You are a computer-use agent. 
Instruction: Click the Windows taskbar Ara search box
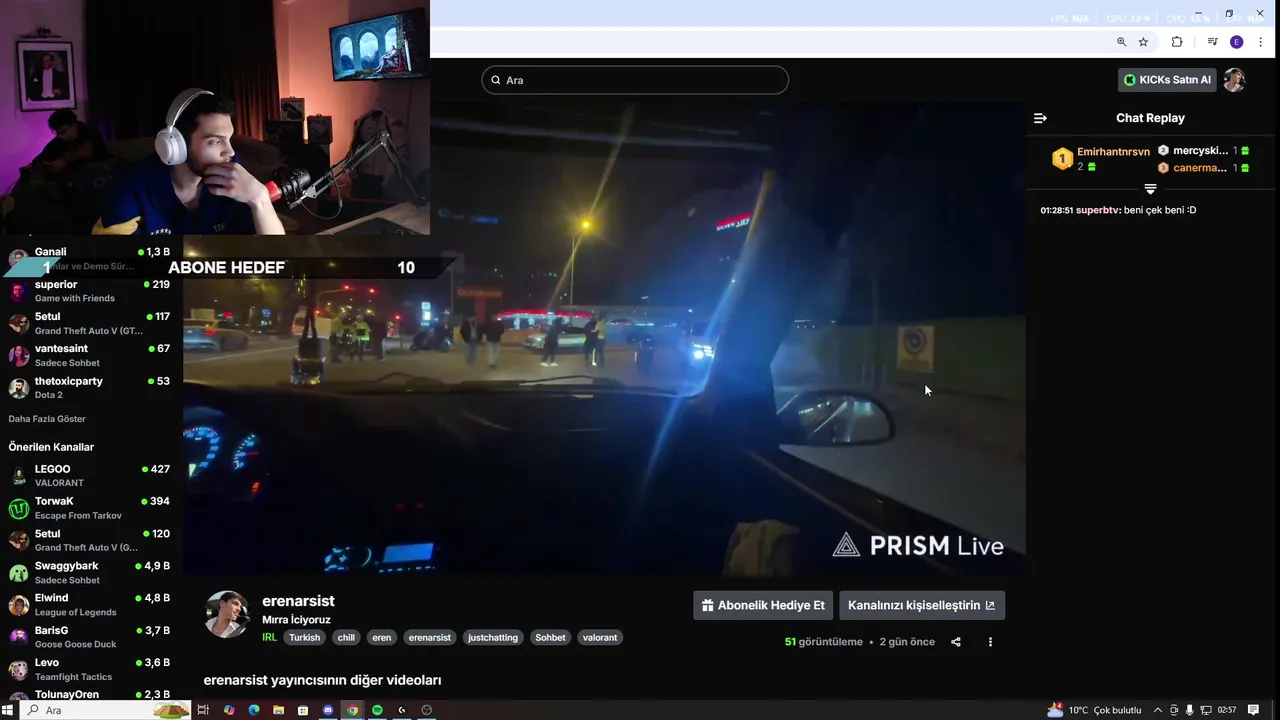pos(105,710)
